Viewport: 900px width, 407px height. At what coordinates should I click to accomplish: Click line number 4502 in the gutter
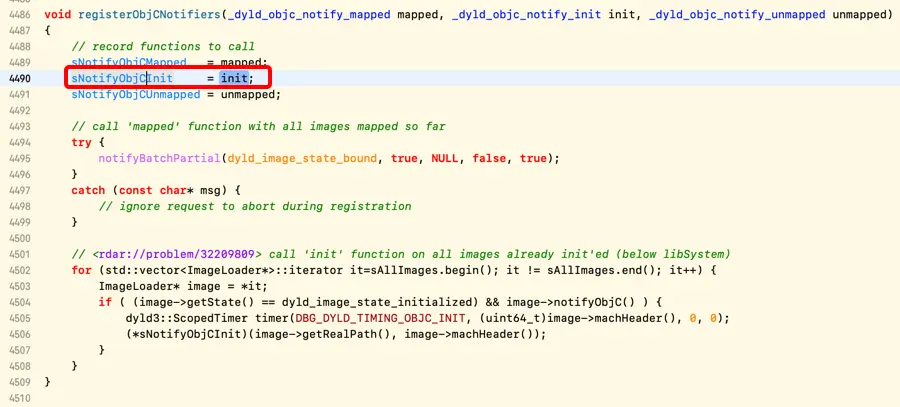pyautogui.click(x=20, y=270)
